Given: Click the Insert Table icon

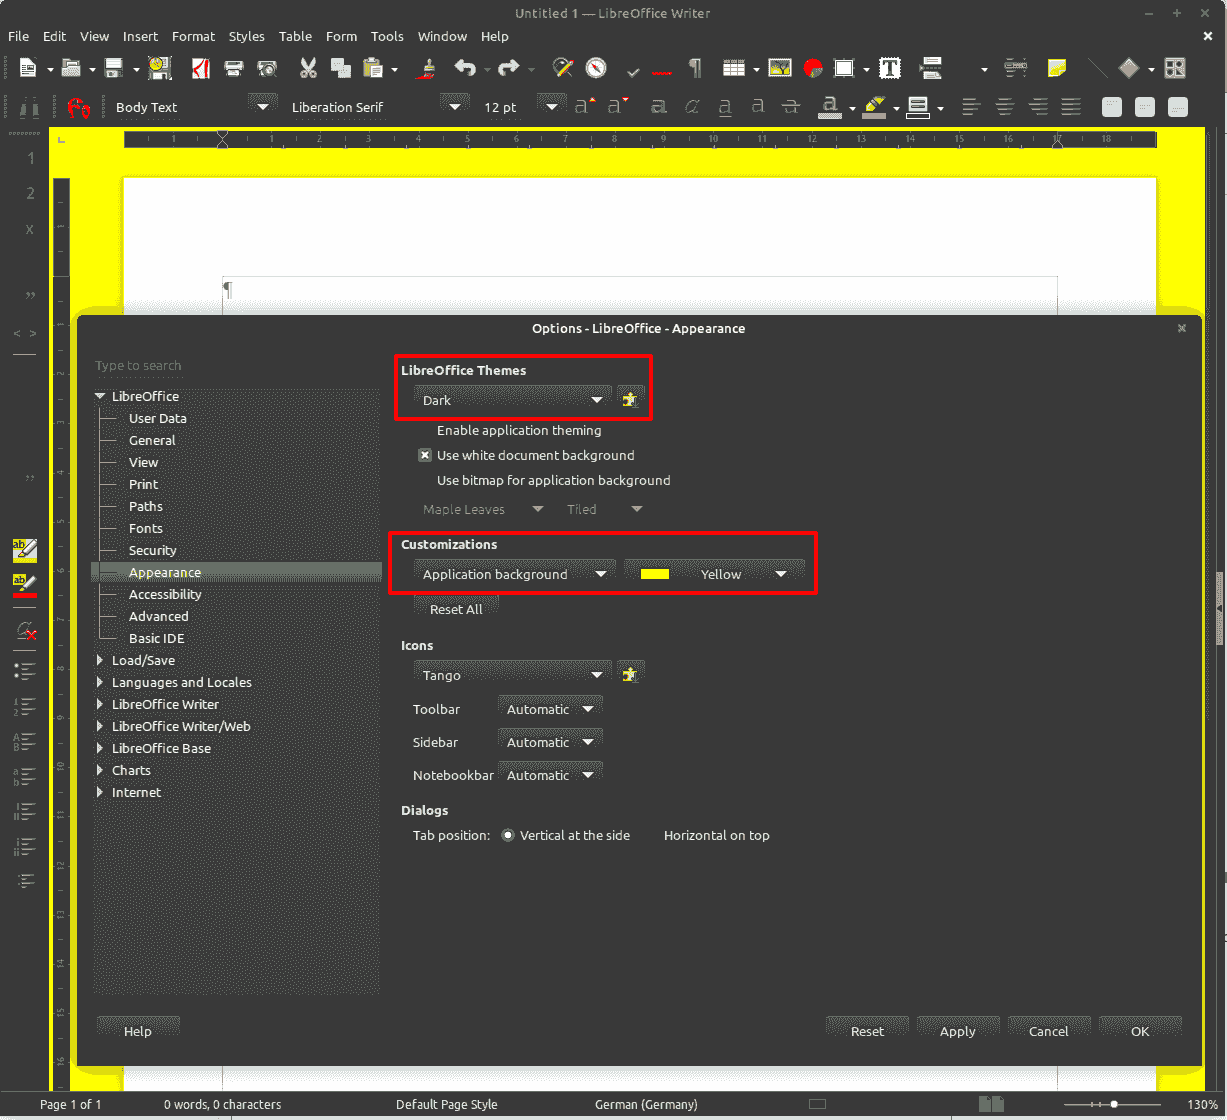Looking at the screenshot, I should tap(734, 68).
